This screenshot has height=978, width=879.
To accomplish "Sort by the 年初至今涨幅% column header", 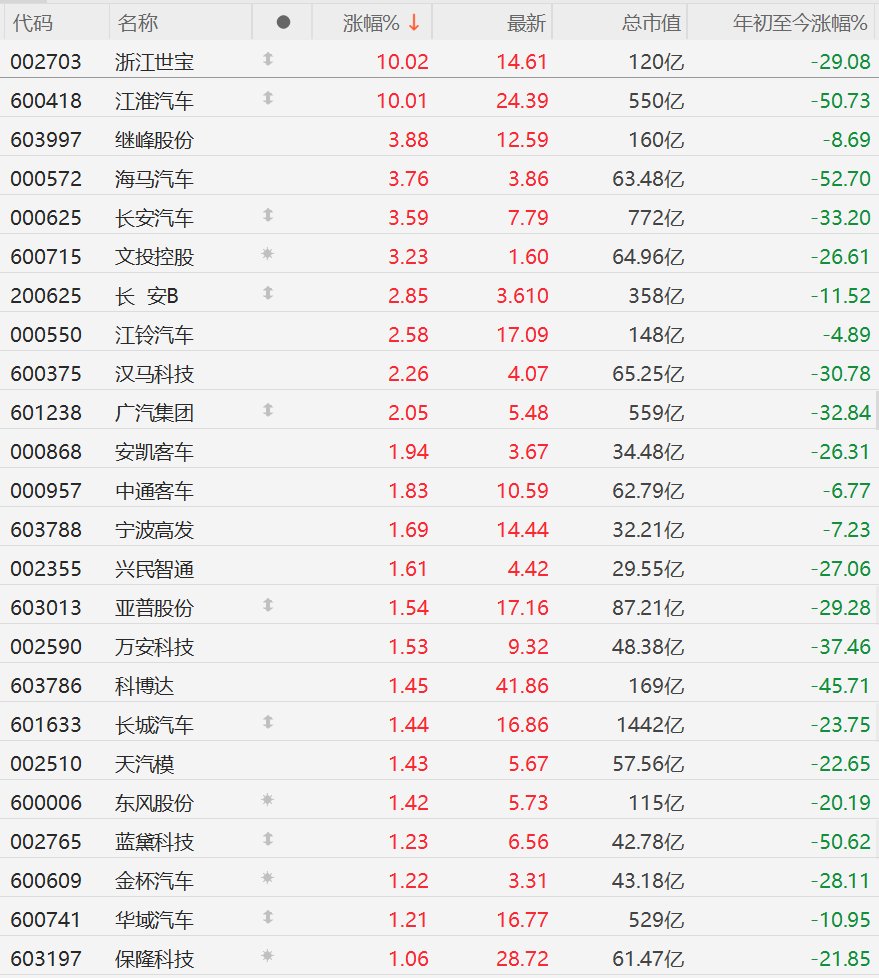I will 800,23.
